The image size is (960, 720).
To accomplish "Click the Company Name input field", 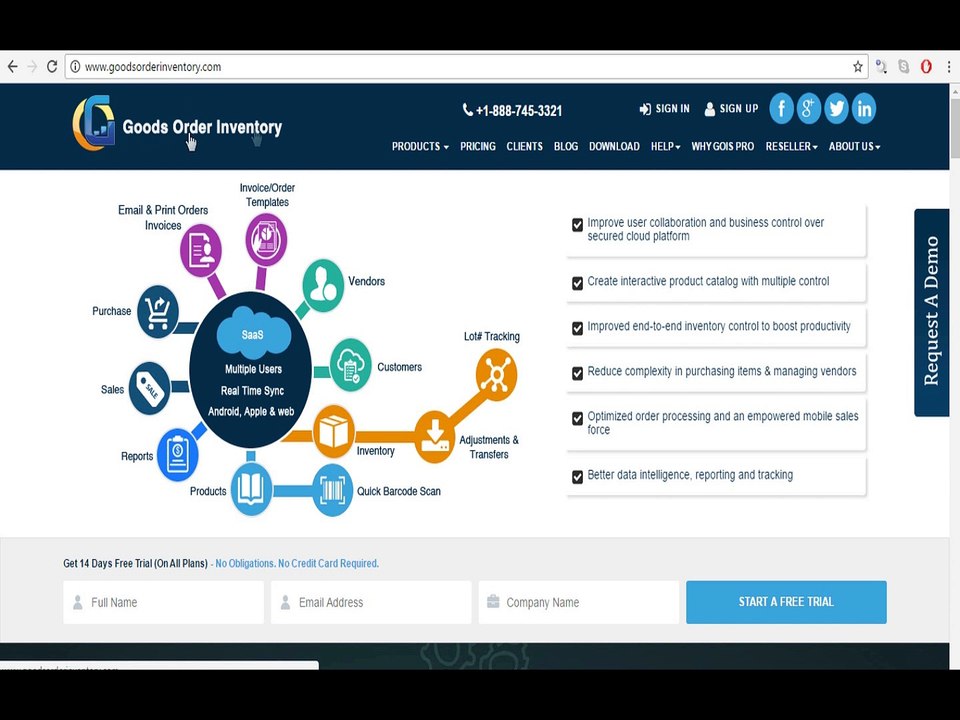I will point(579,602).
